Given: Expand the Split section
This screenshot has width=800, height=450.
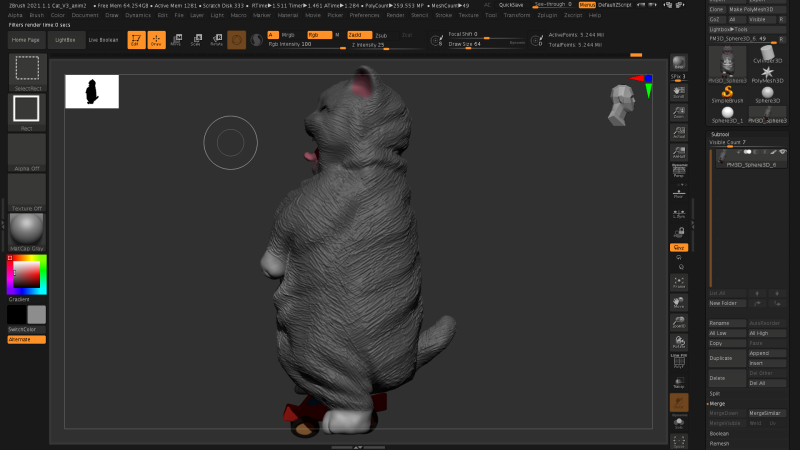Looking at the screenshot, I should point(716,393).
